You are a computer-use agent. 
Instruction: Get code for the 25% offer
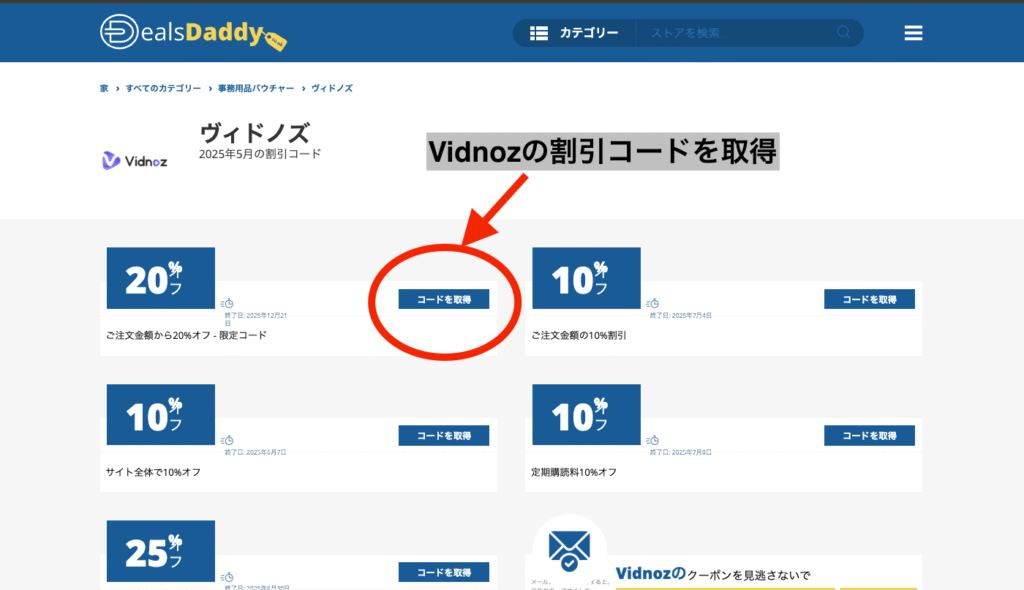(443, 572)
